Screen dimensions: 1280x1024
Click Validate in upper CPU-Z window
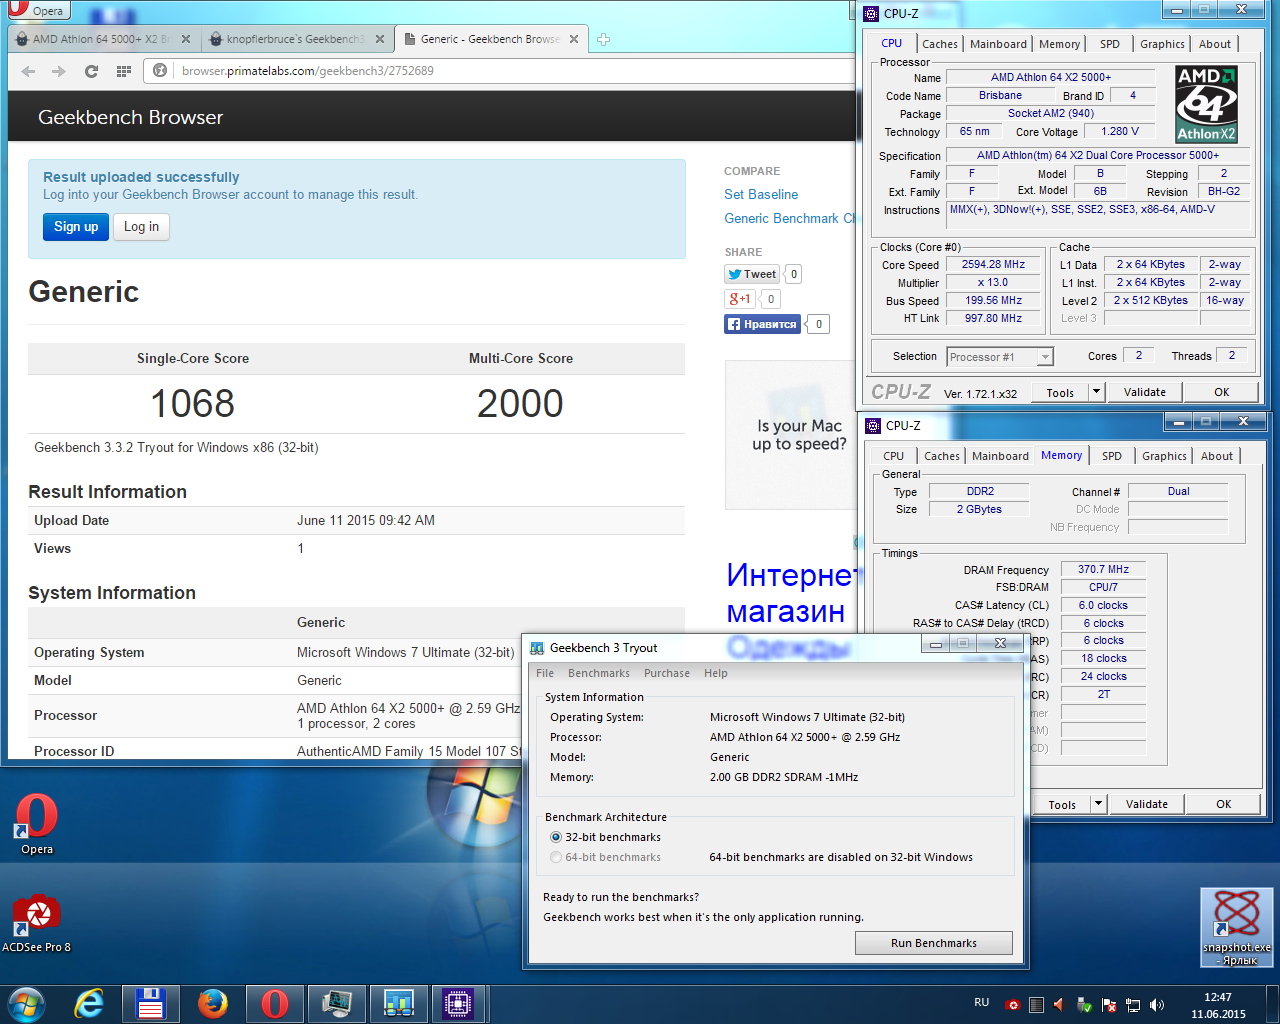pos(1145,392)
